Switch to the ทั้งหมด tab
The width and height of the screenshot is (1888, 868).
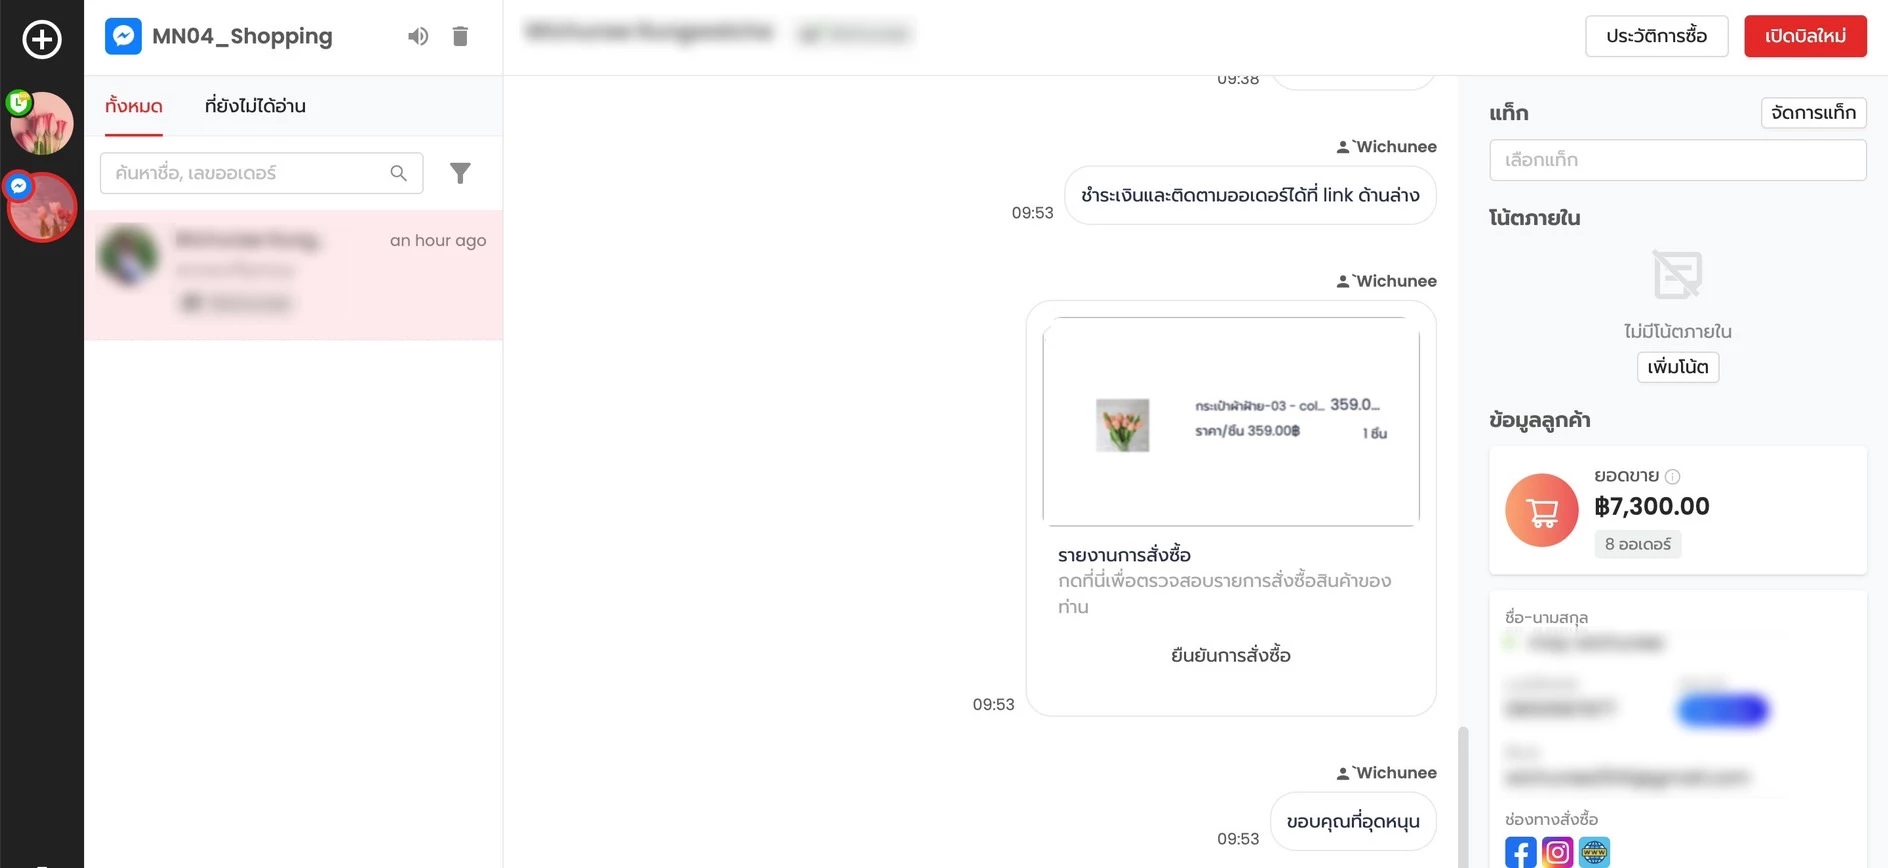tap(134, 106)
